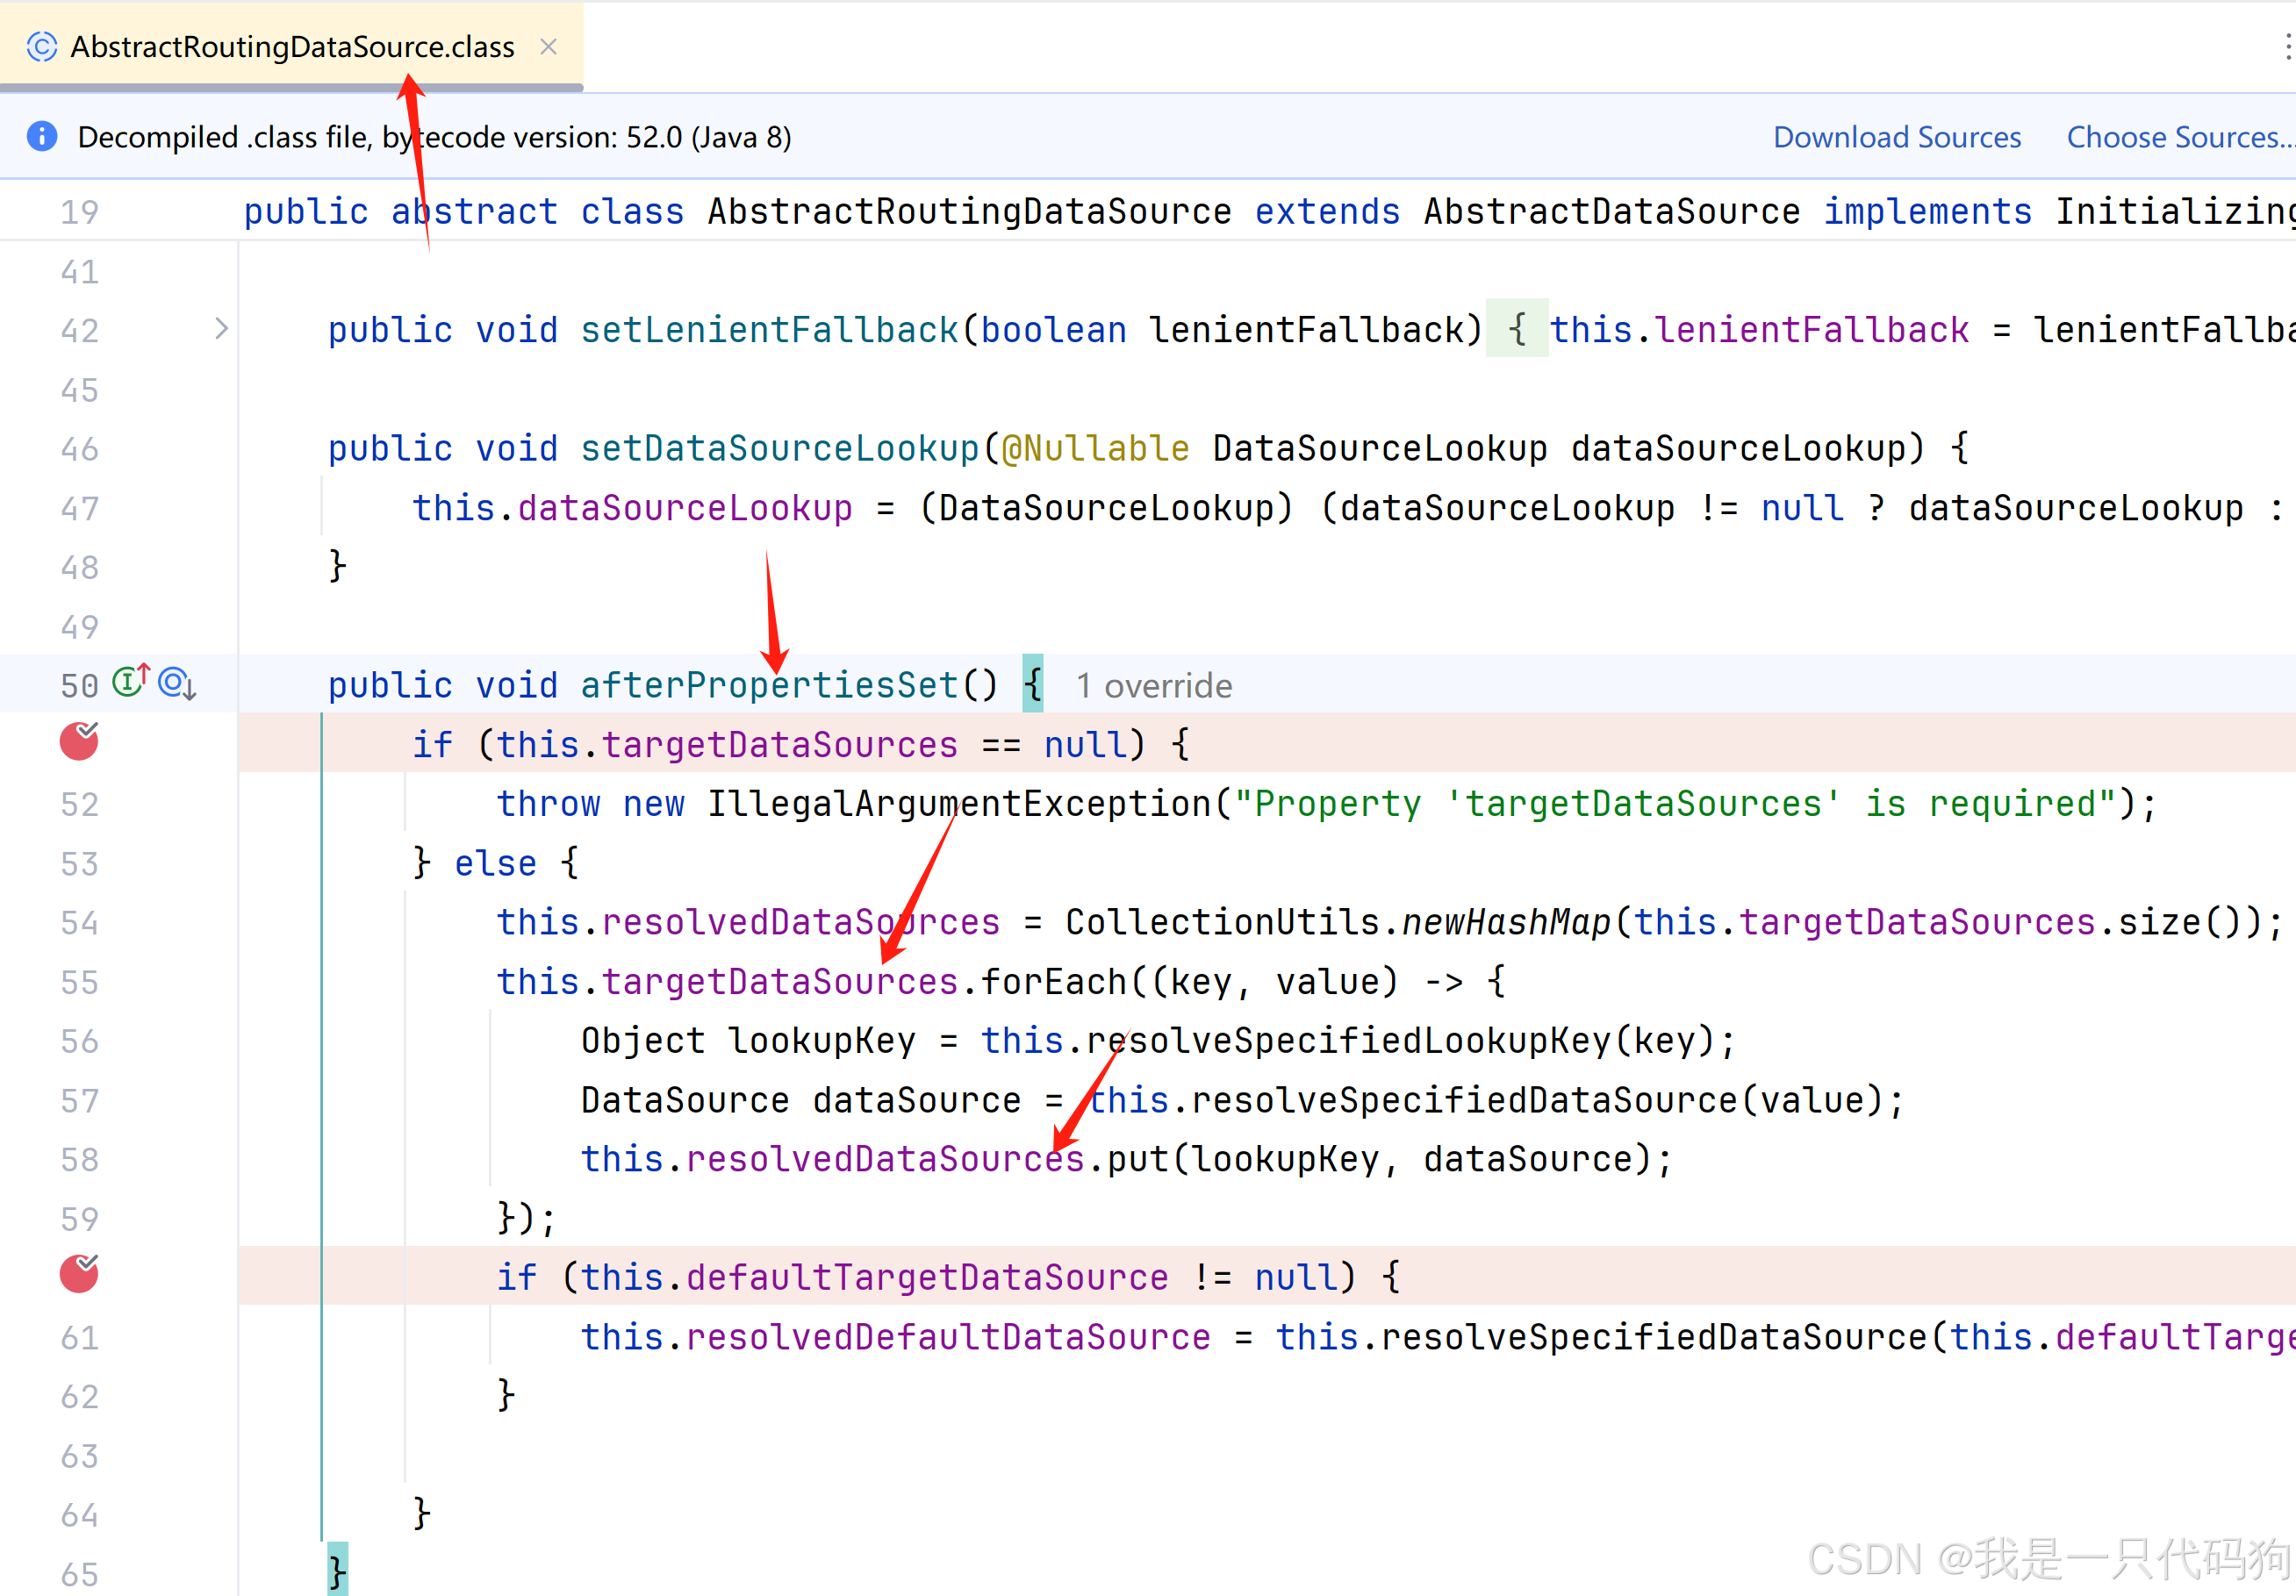Expand folded setLenientFallback method chevron
Image resolution: width=2296 pixels, height=1596 pixels.
(x=221, y=329)
